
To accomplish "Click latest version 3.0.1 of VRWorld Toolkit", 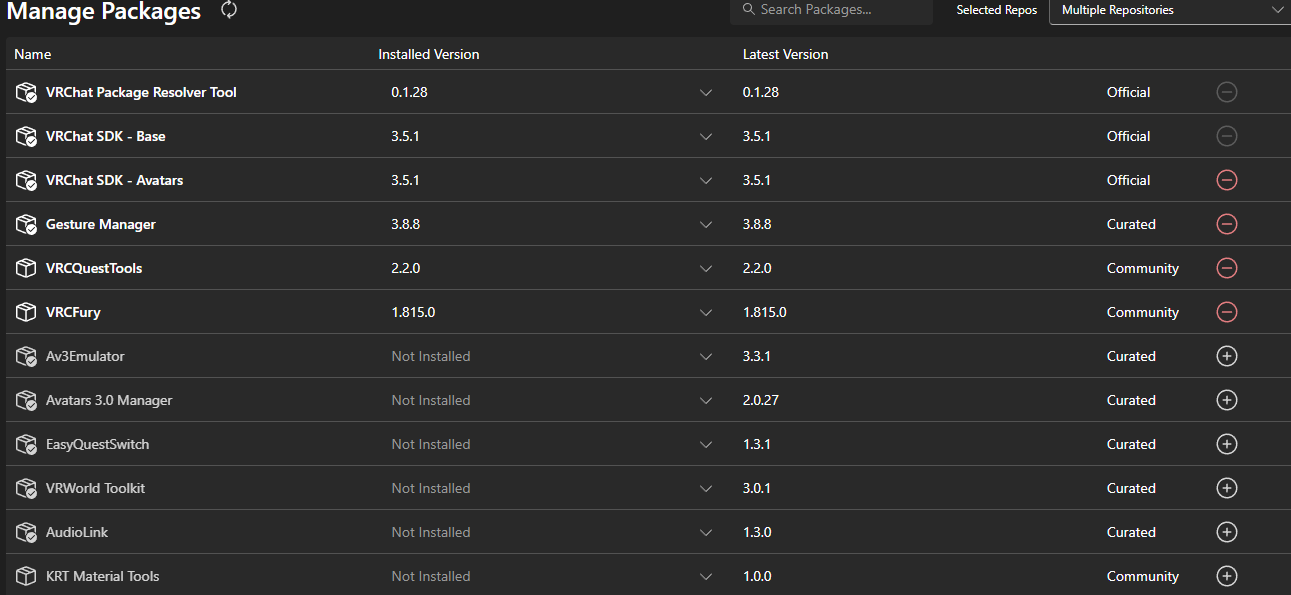I will (x=757, y=488).
